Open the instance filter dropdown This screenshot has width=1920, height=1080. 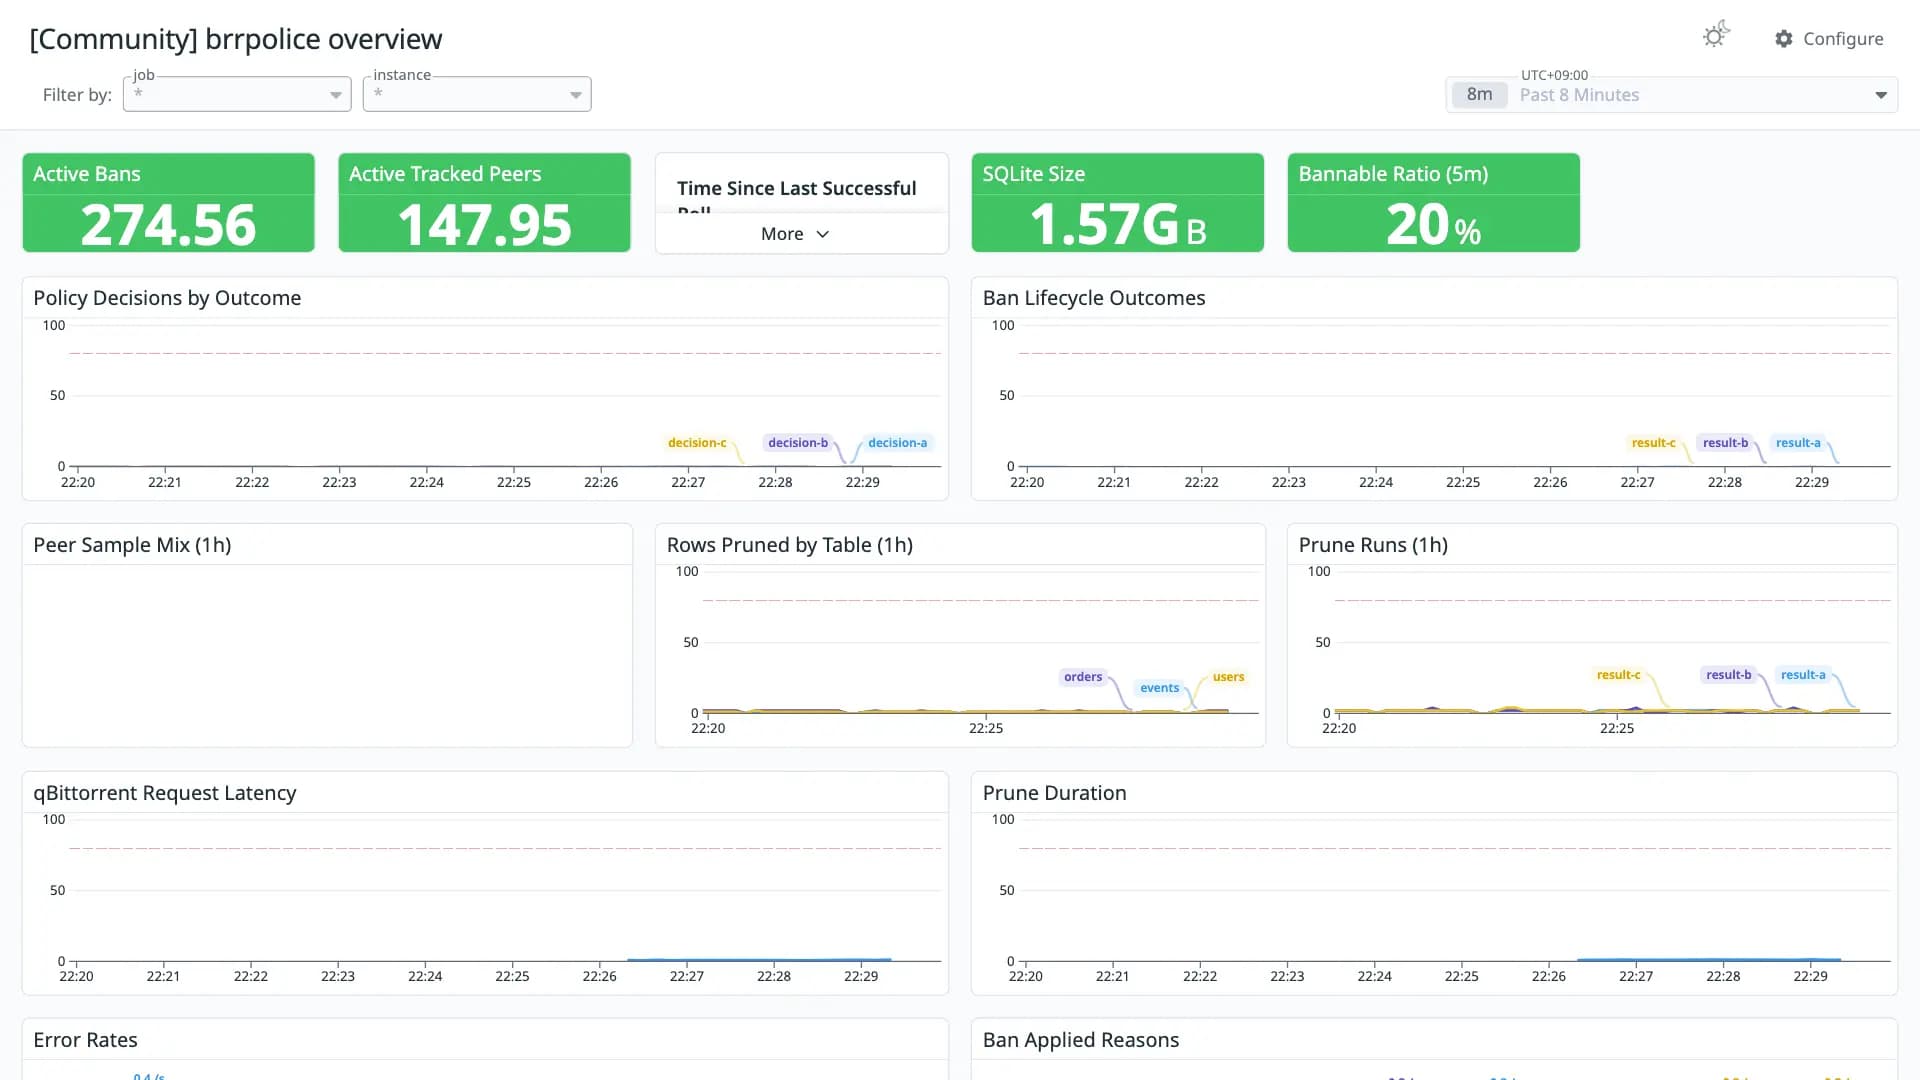[x=477, y=94]
